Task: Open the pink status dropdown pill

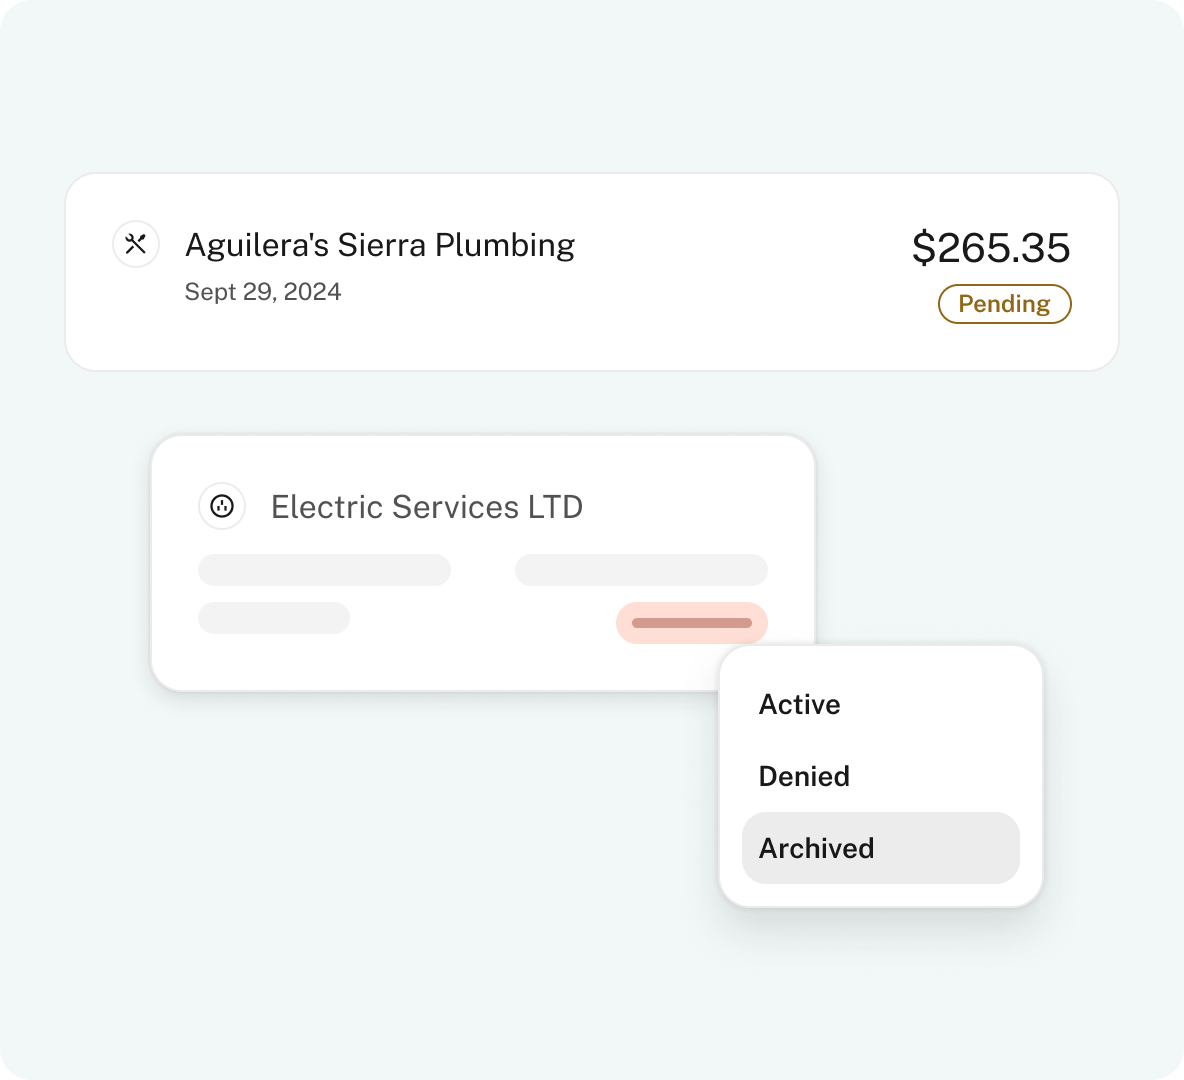Action: coord(692,623)
